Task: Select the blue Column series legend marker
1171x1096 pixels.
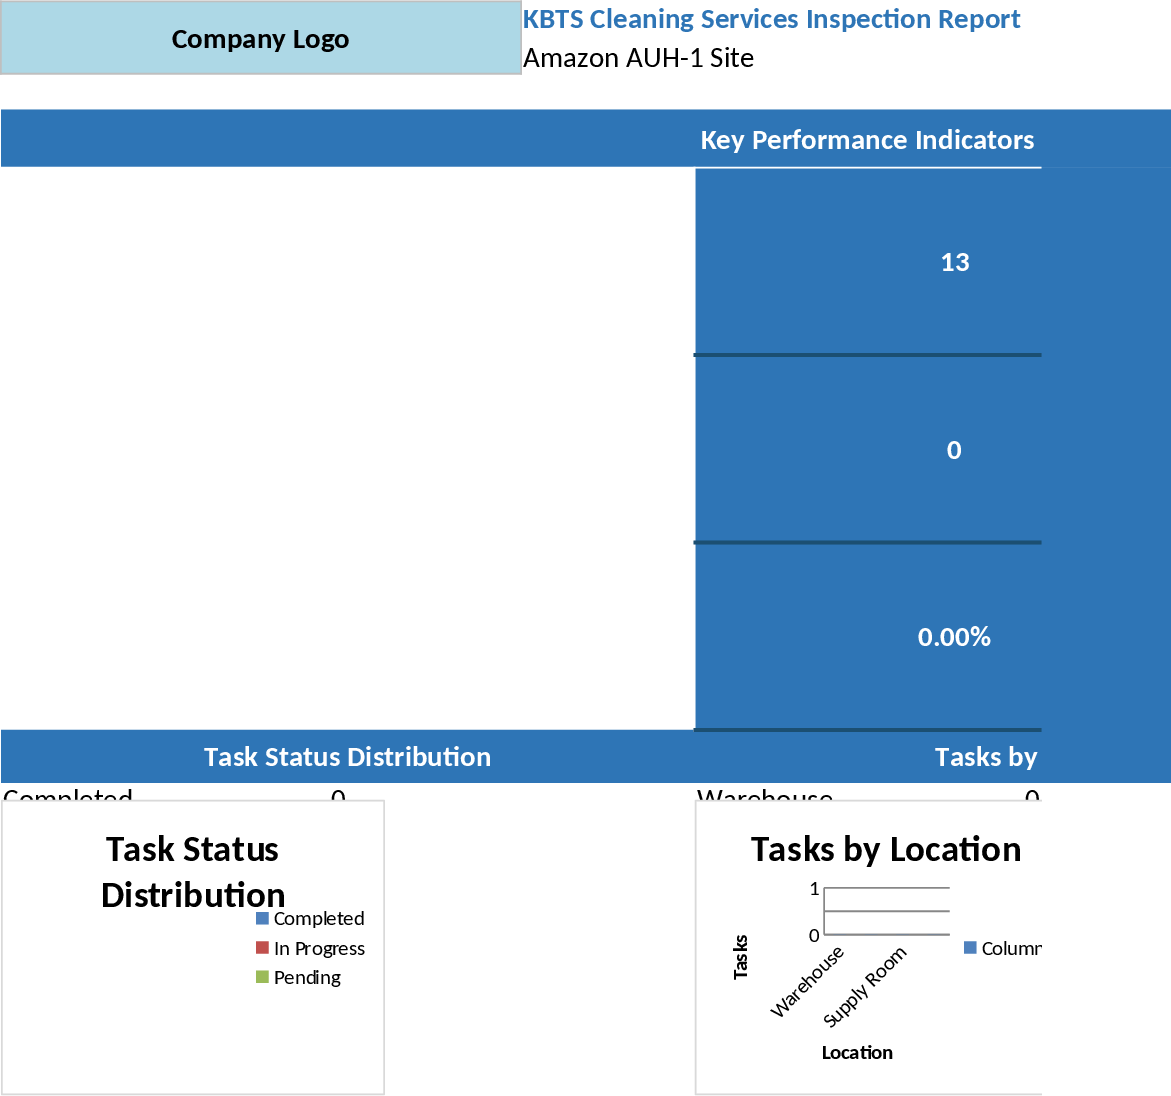Action: tap(968, 947)
